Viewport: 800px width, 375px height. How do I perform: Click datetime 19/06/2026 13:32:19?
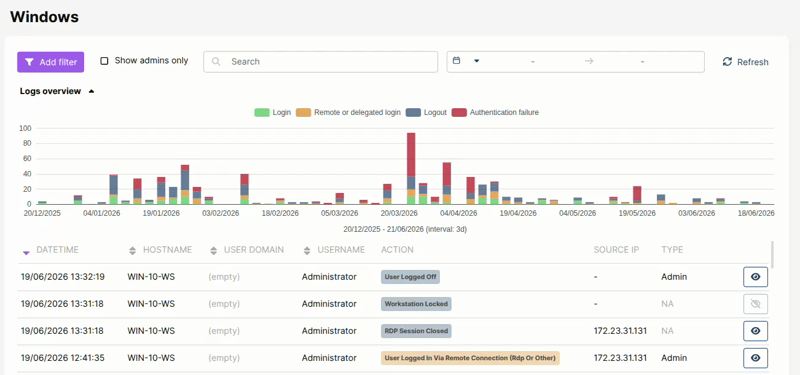coord(63,277)
